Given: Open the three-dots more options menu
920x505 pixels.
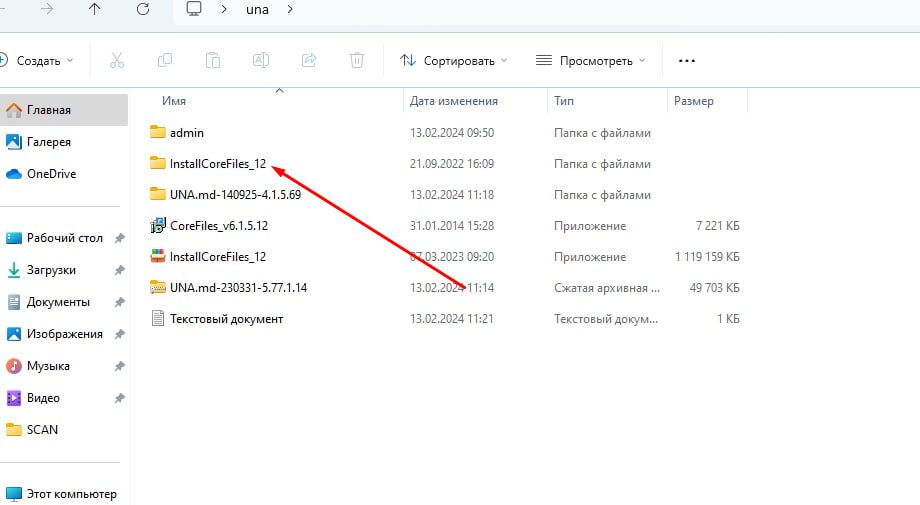Looking at the screenshot, I should (x=686, y=60).
